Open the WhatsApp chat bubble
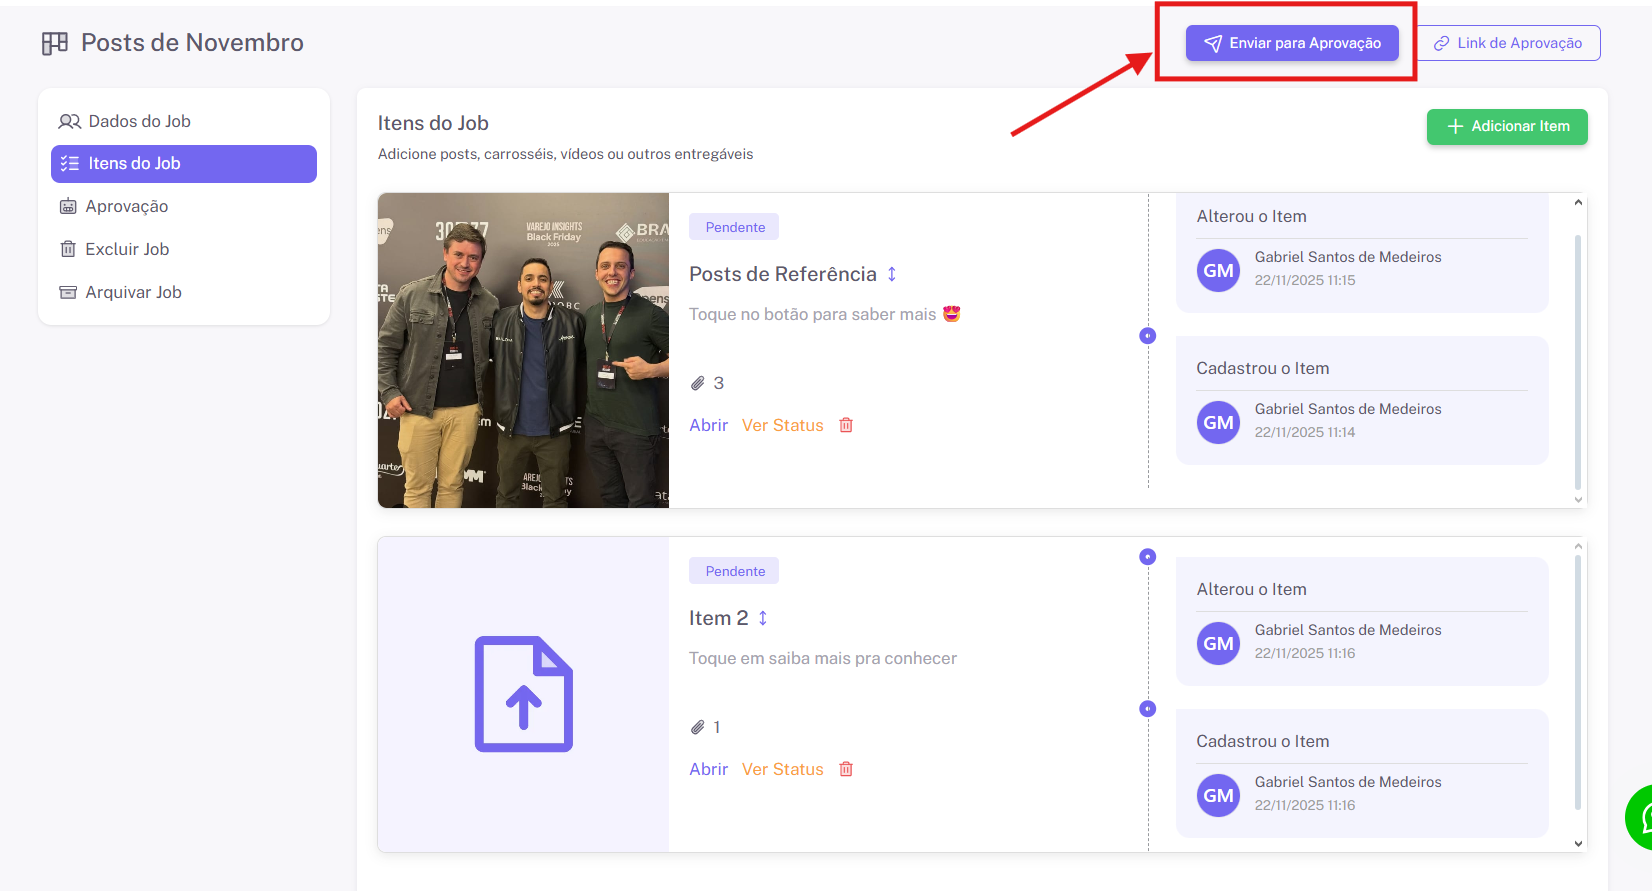This screenshot has height=891, width=1652. pos(1640,817)
